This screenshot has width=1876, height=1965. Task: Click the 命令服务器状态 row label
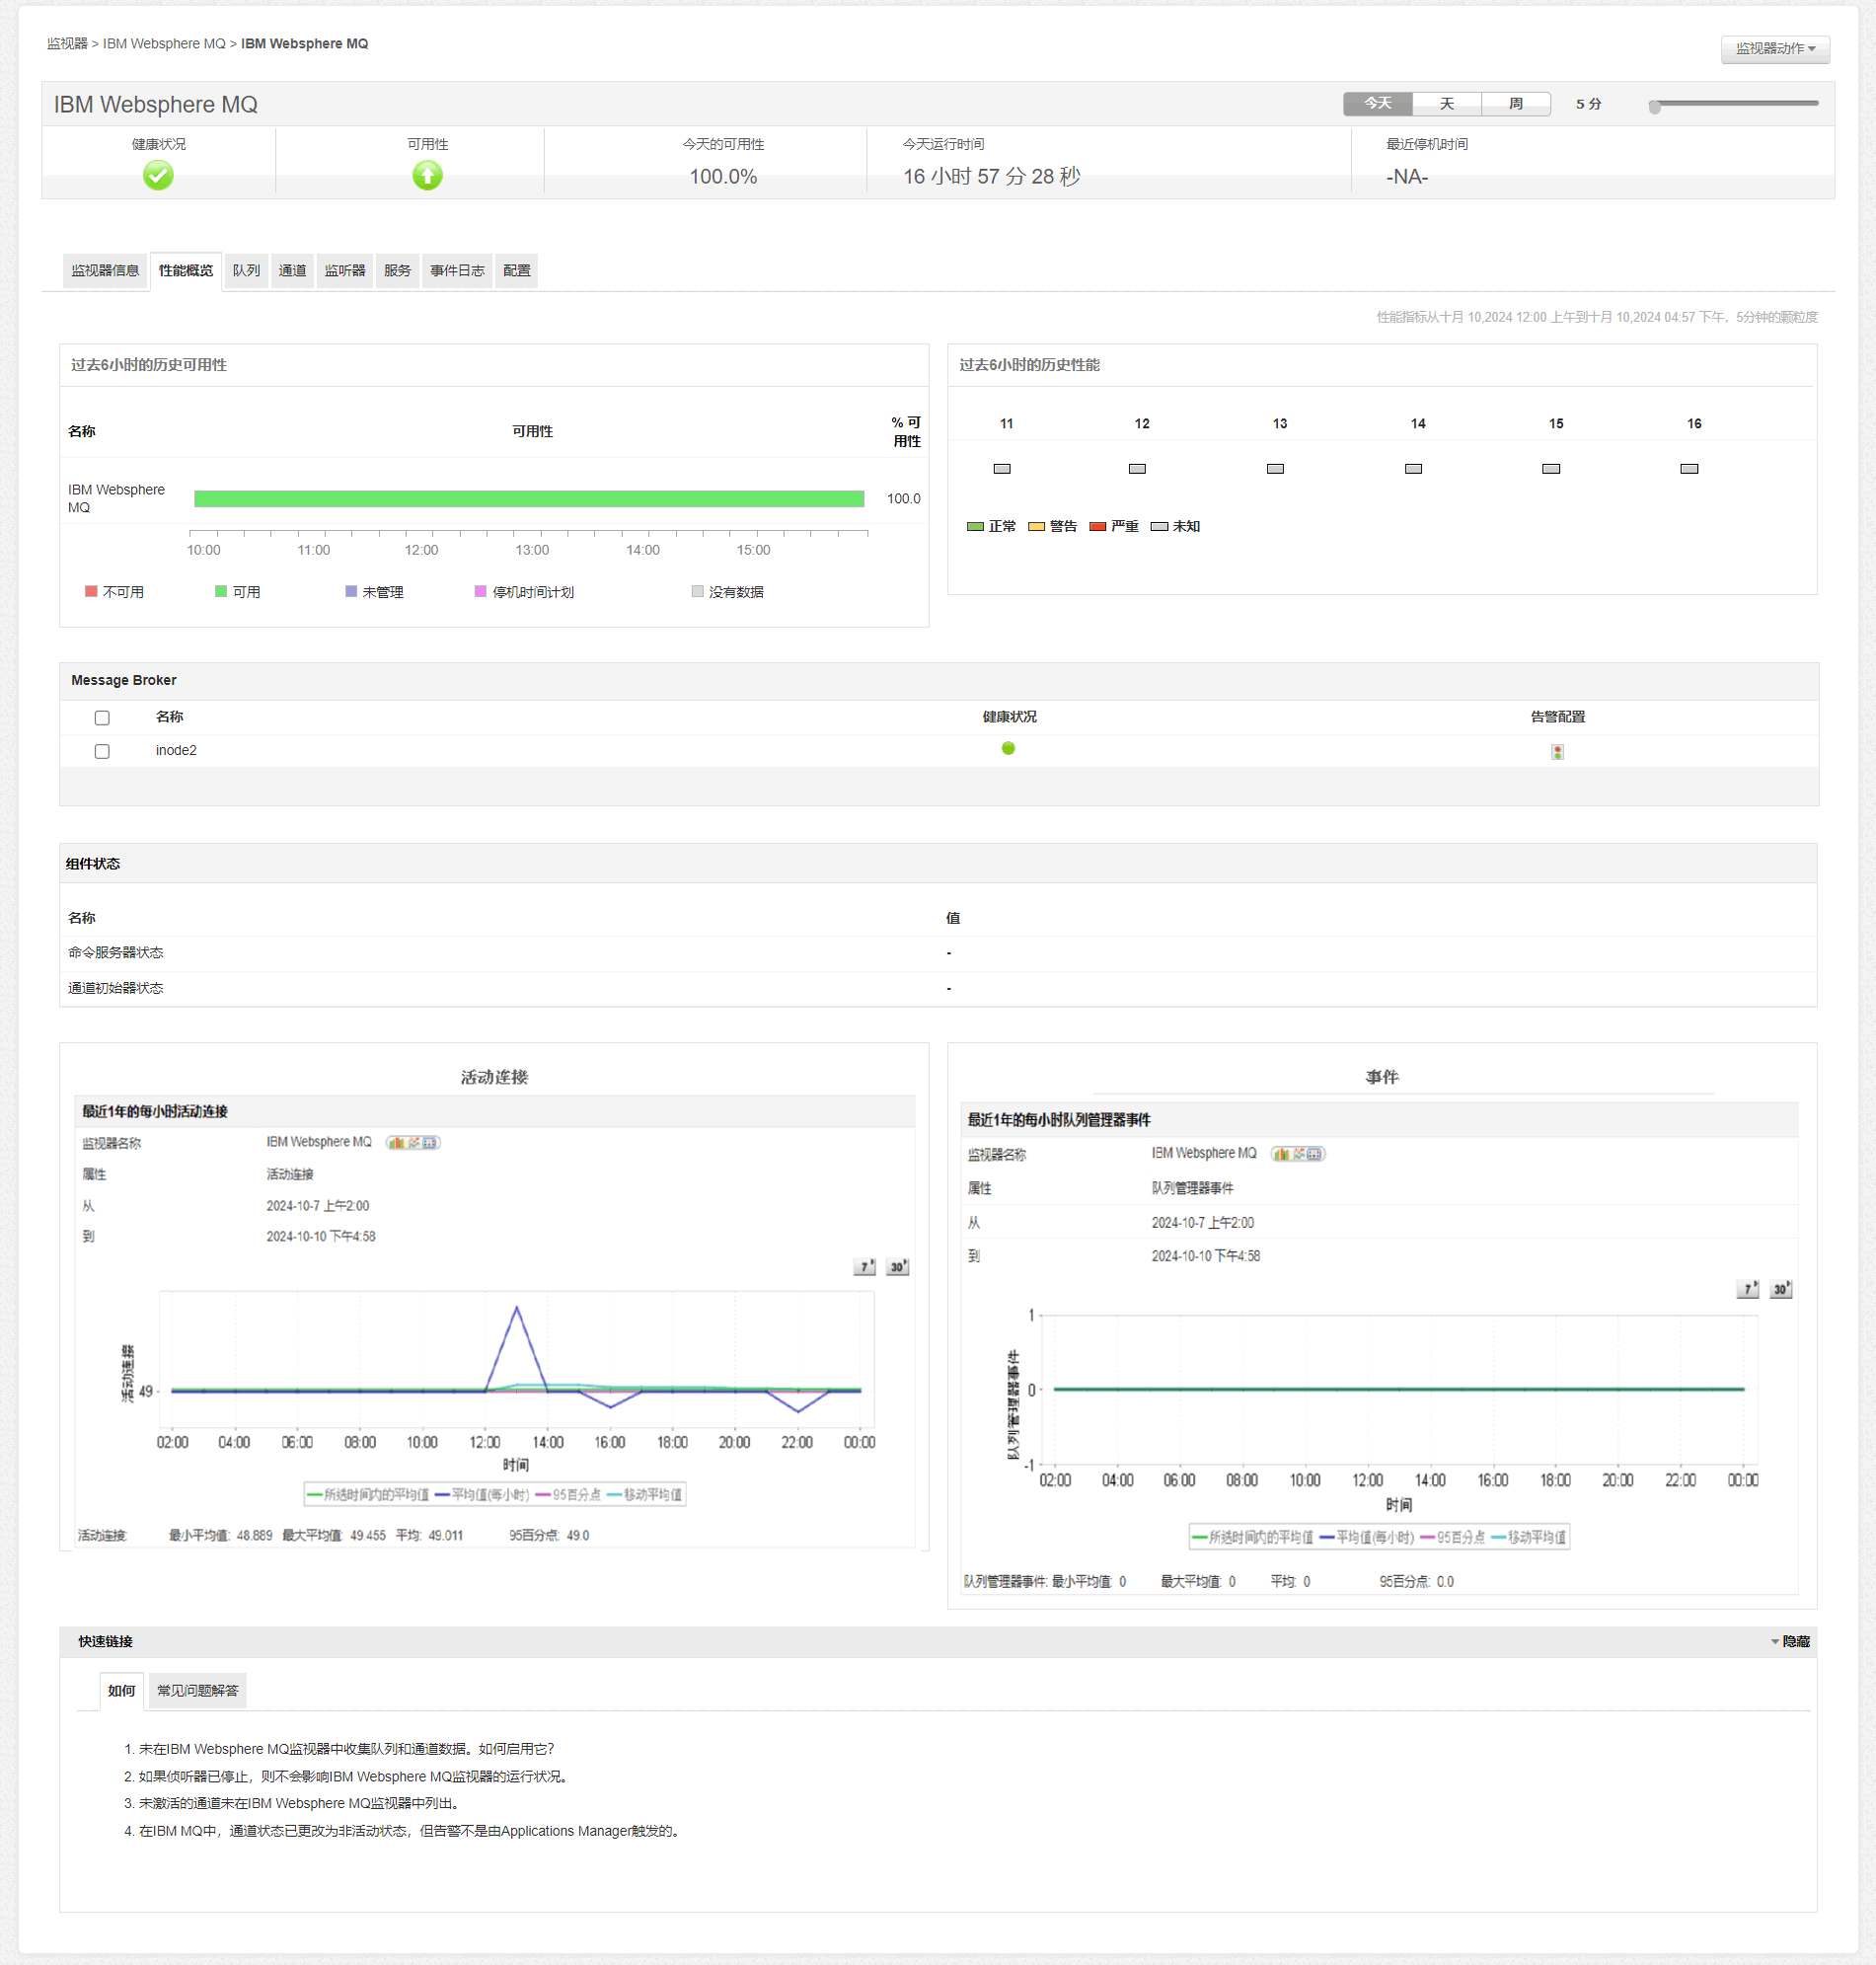116,953
